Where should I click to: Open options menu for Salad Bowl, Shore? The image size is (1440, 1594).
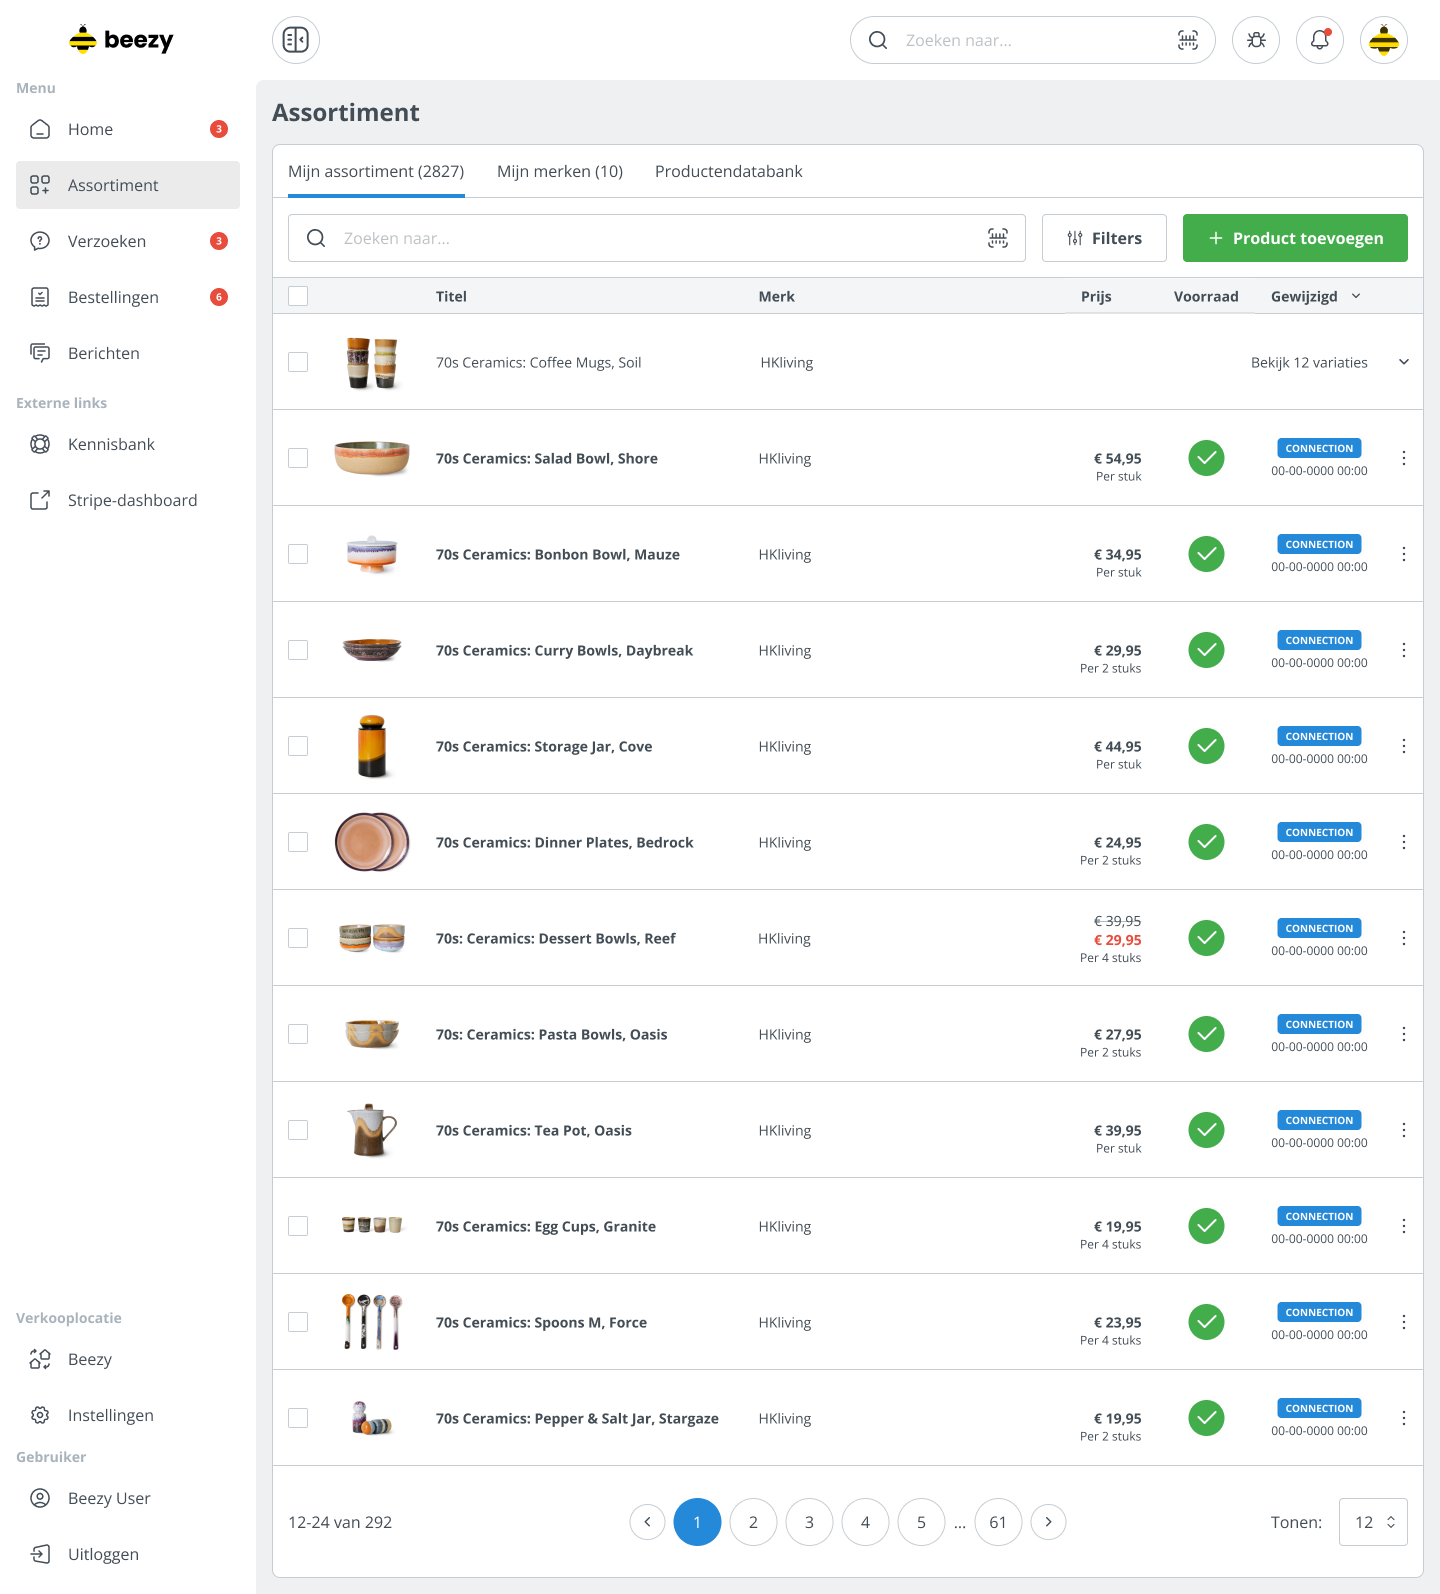click(x=1404, y=458)
